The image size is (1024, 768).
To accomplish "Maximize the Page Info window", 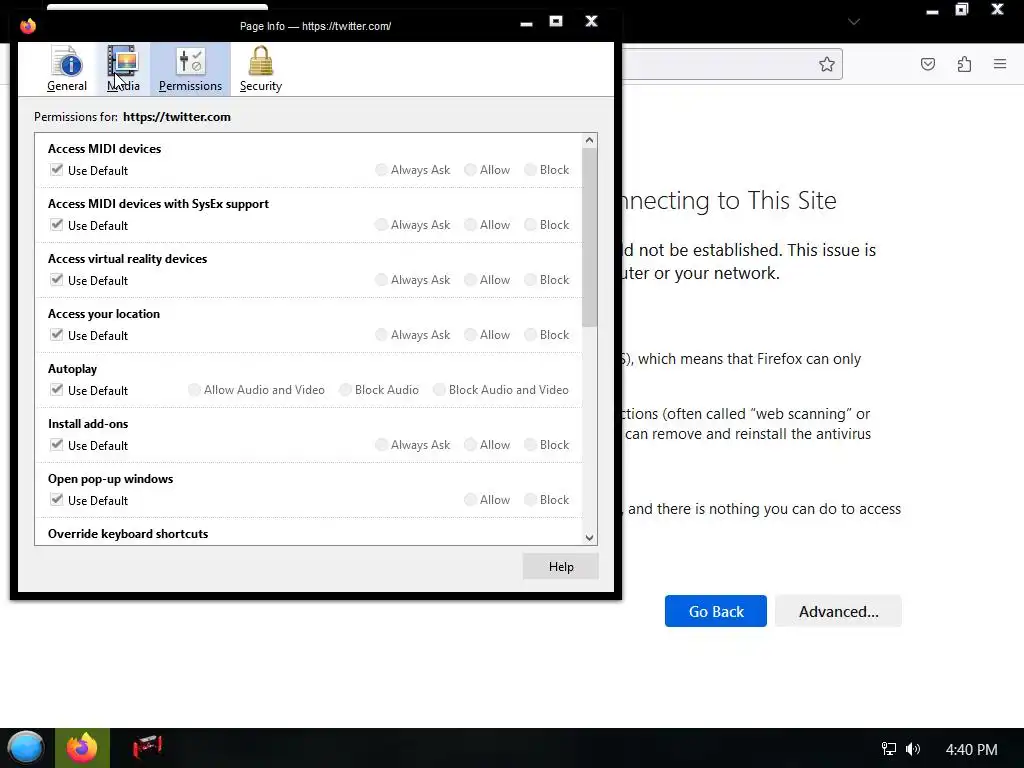I will click(556, 22).
